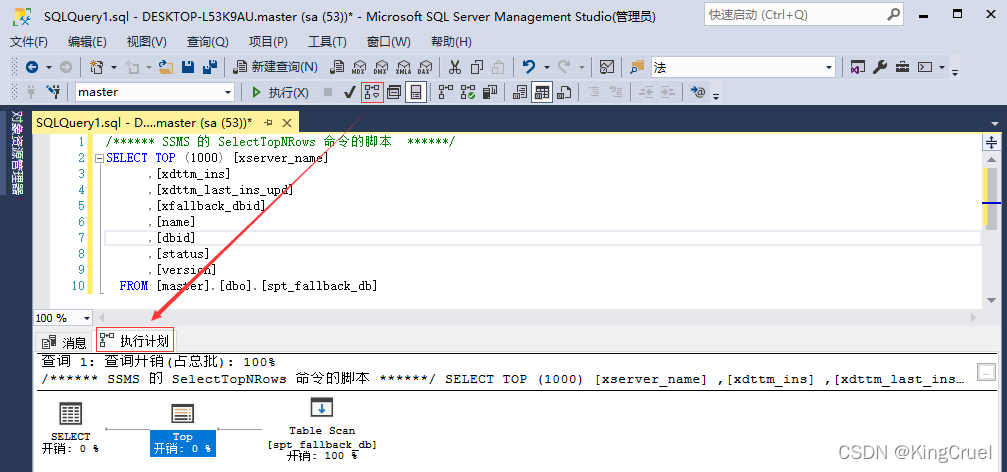Select the Table Scan plan operator
The height and width of the screenshot is (472, 1007).
tap(322, 428)
